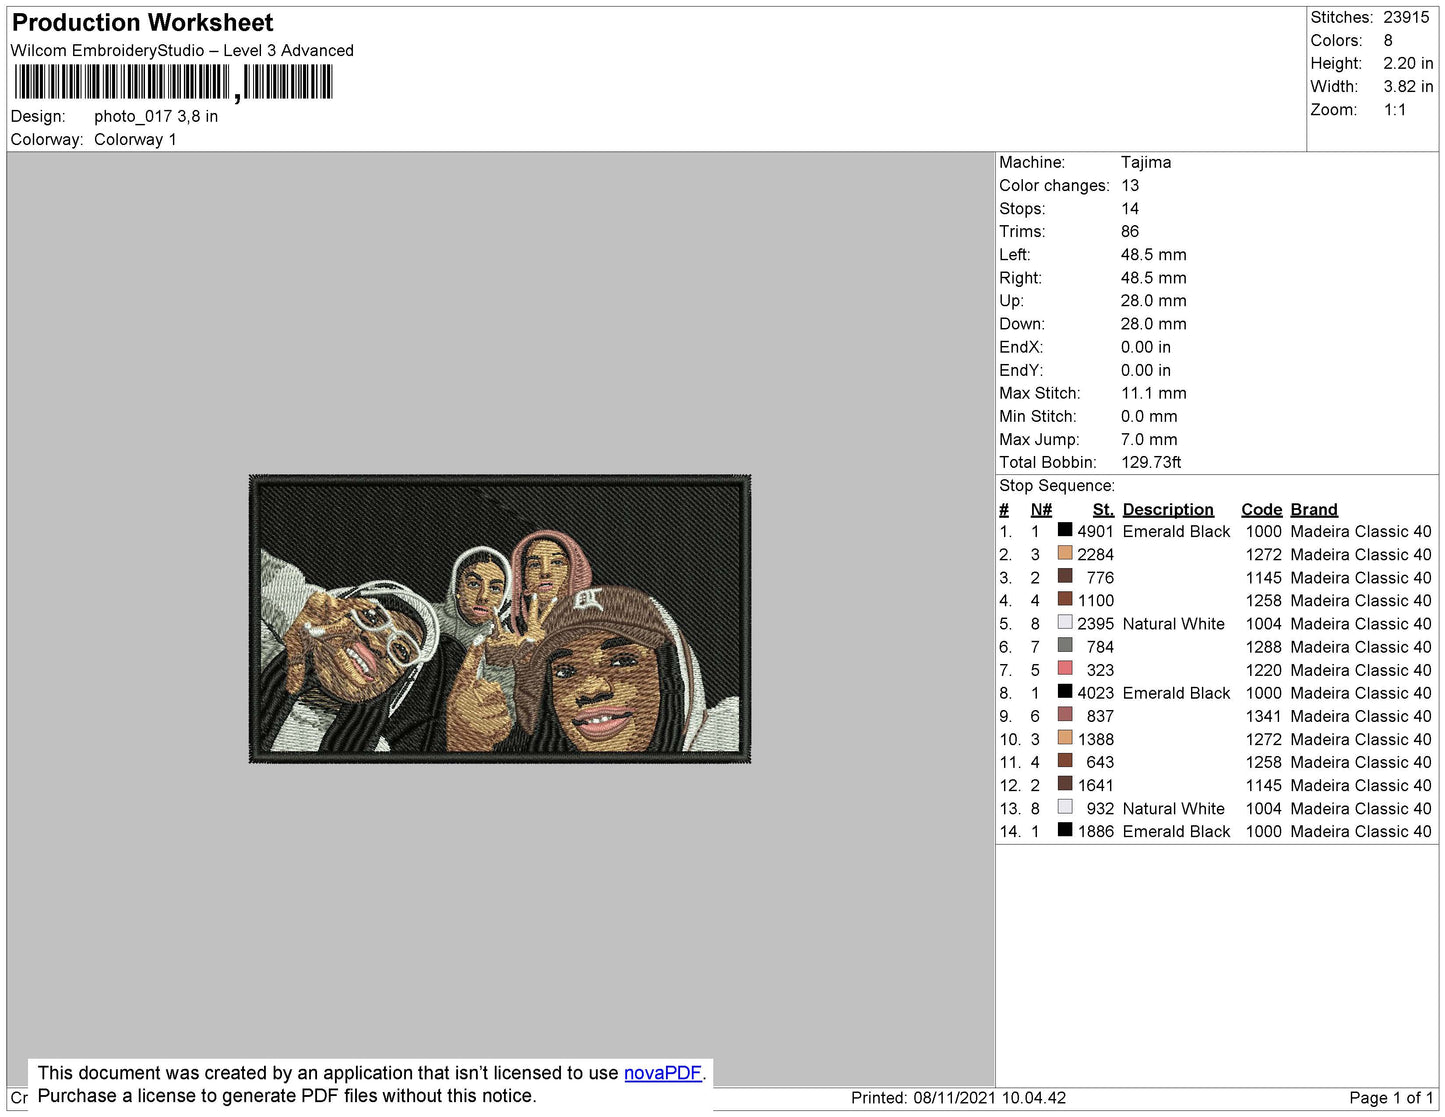Click the Production Worksheet title
The height and width of the screenshot is (1117, 1445).
coord(142,23)
